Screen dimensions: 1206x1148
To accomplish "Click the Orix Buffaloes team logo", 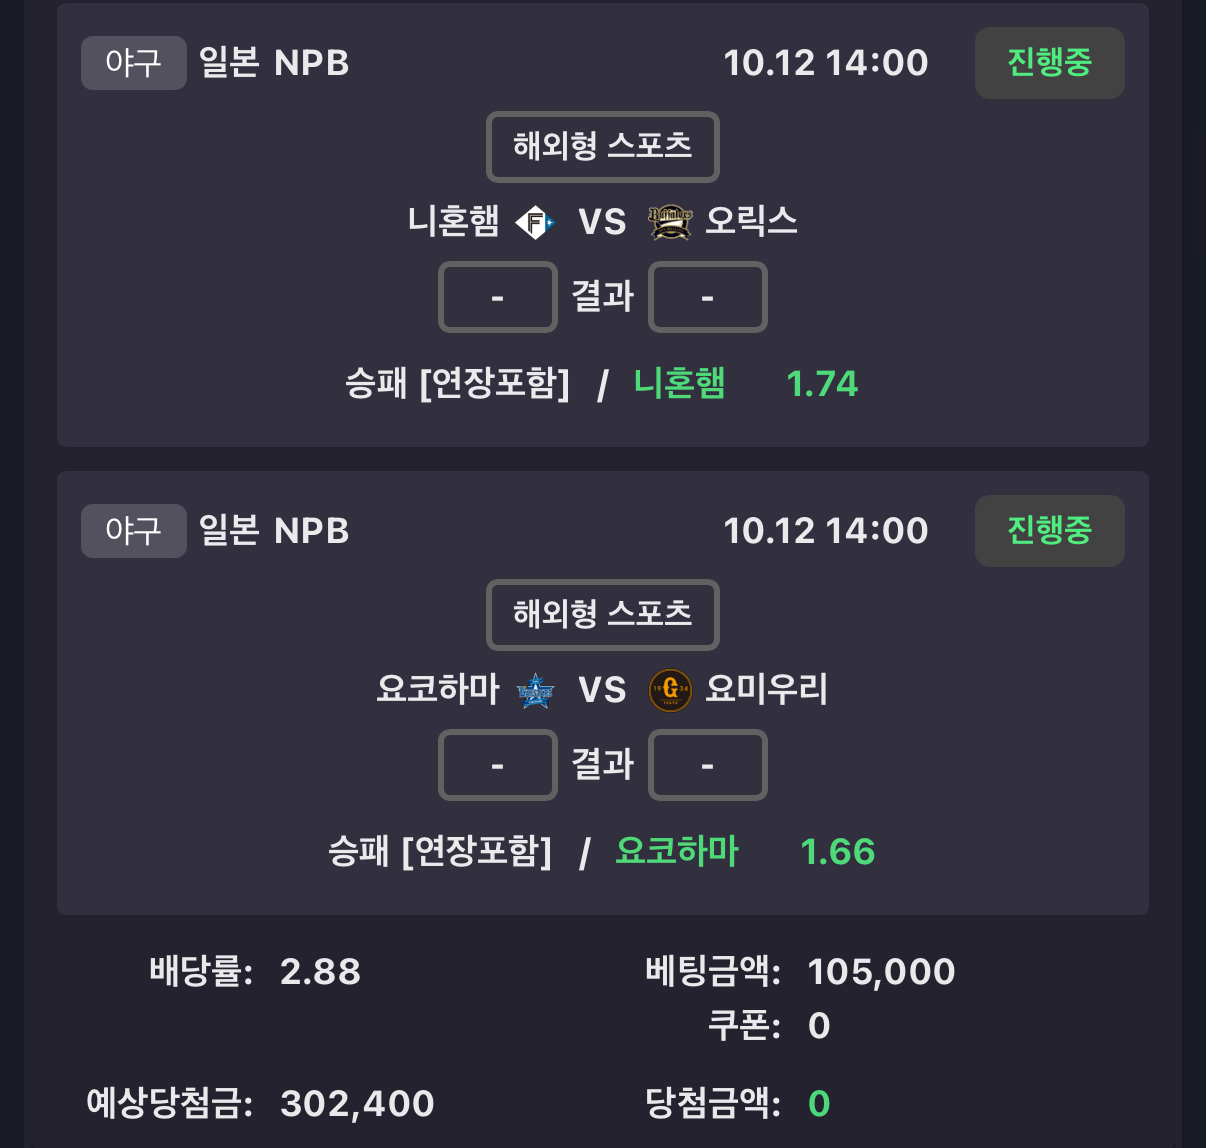I will pos(670,222).
